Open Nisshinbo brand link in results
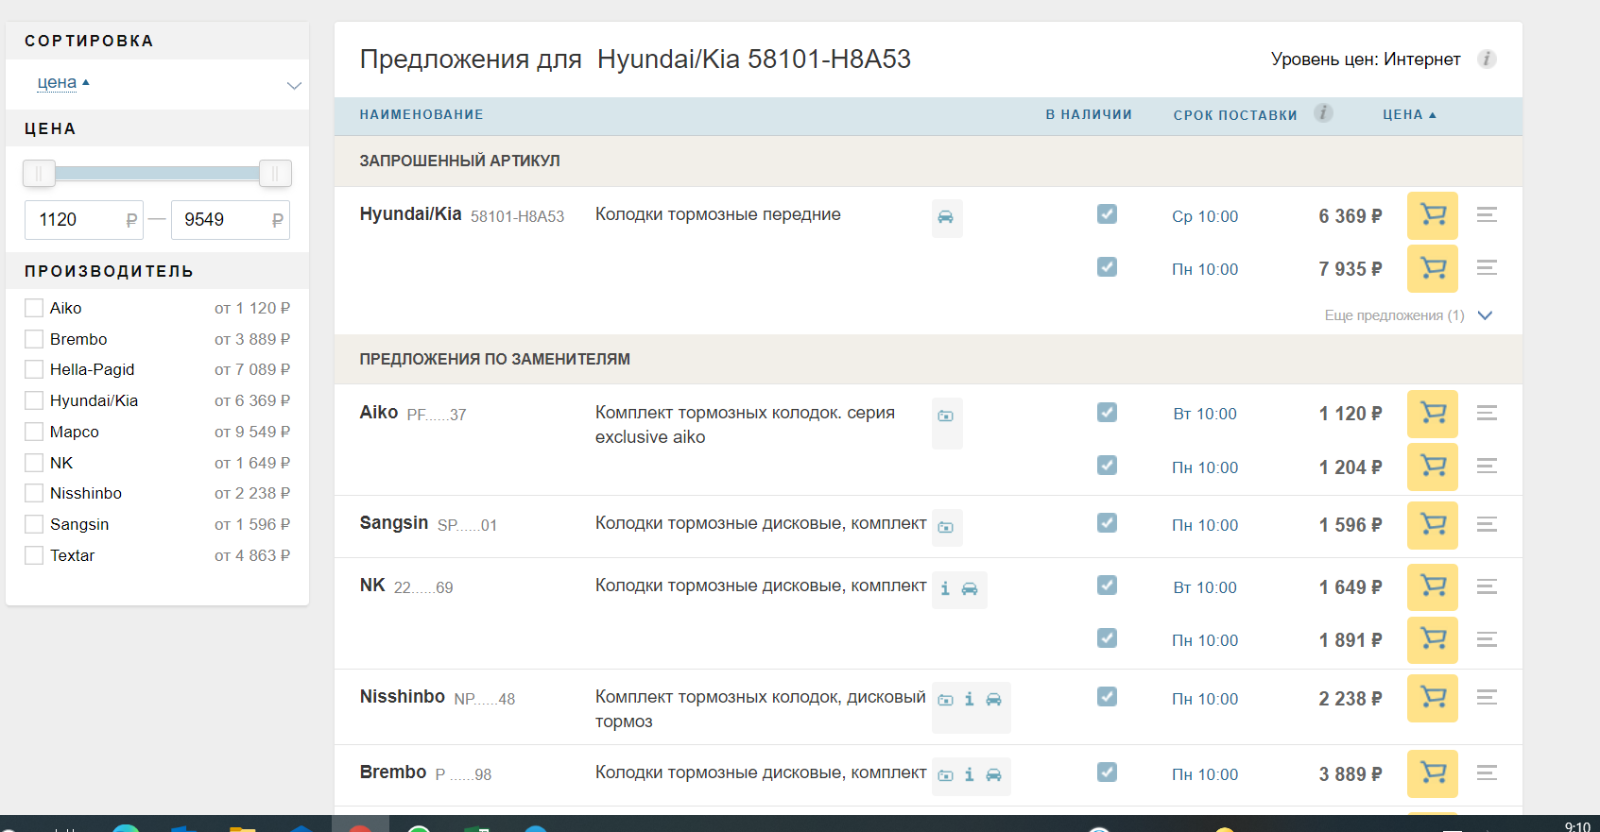1600x832 pixels. (402, 696)
